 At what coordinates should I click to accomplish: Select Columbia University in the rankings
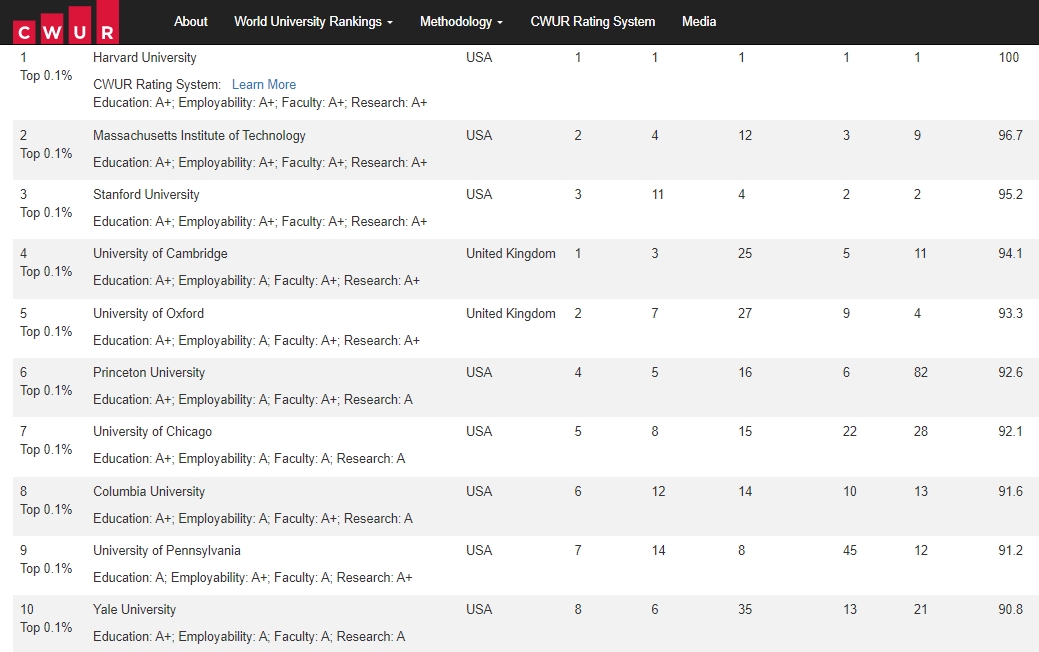click(x=149, y=492)
